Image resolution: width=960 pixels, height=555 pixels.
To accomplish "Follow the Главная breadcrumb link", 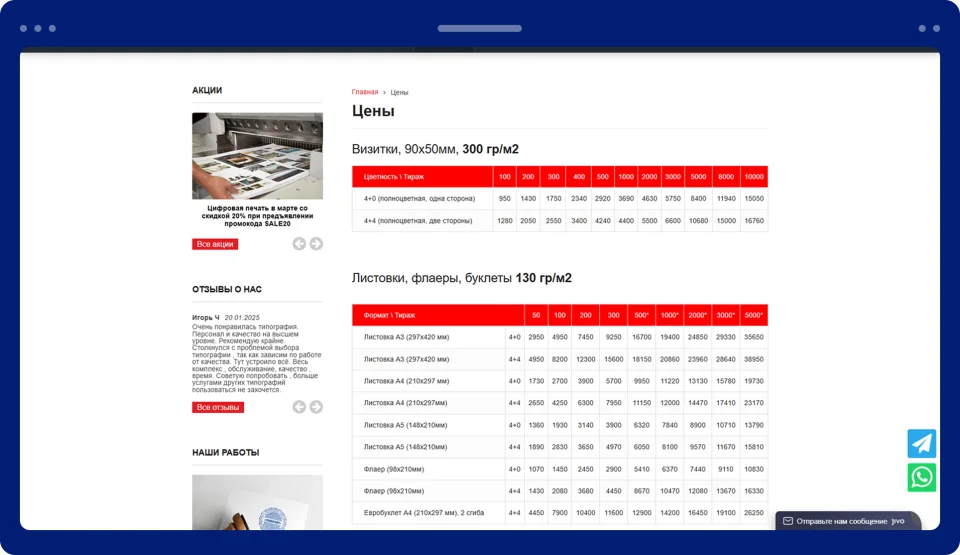I will (x=365, y=92).
